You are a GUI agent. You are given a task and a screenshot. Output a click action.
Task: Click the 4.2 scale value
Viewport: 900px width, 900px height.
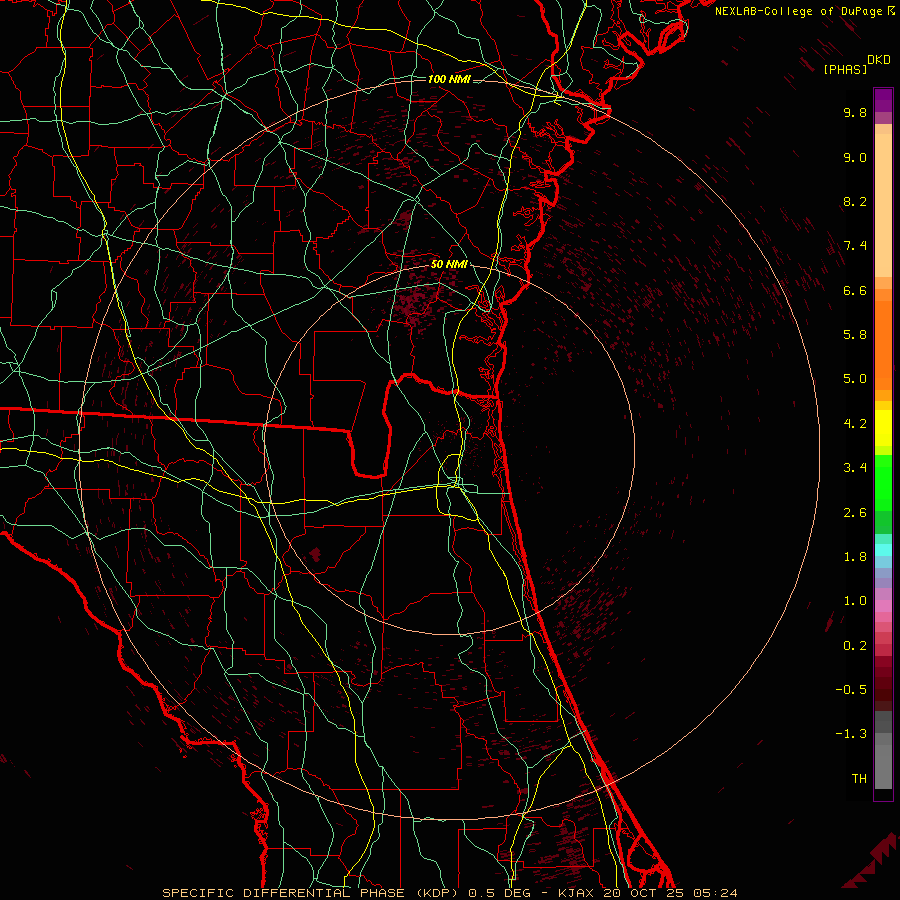click(x=855, y=424)
